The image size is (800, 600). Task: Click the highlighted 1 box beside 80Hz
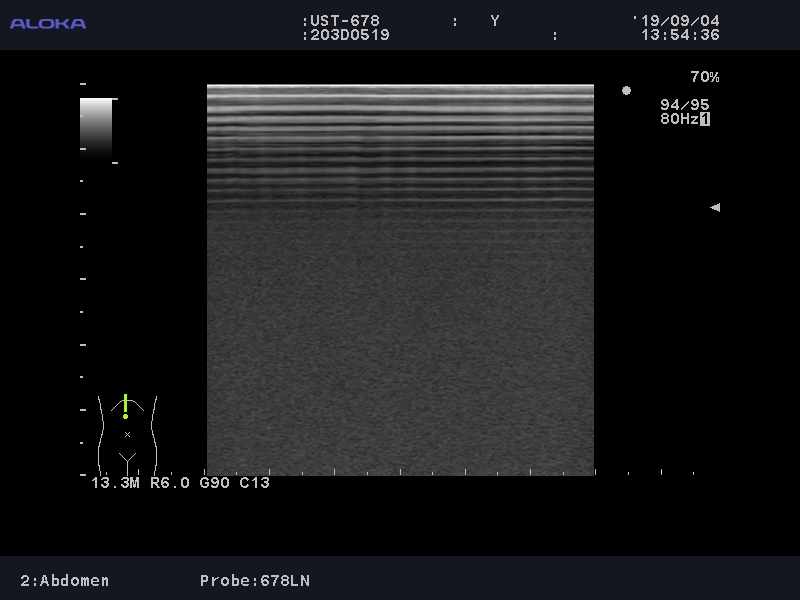pos(705,119)
